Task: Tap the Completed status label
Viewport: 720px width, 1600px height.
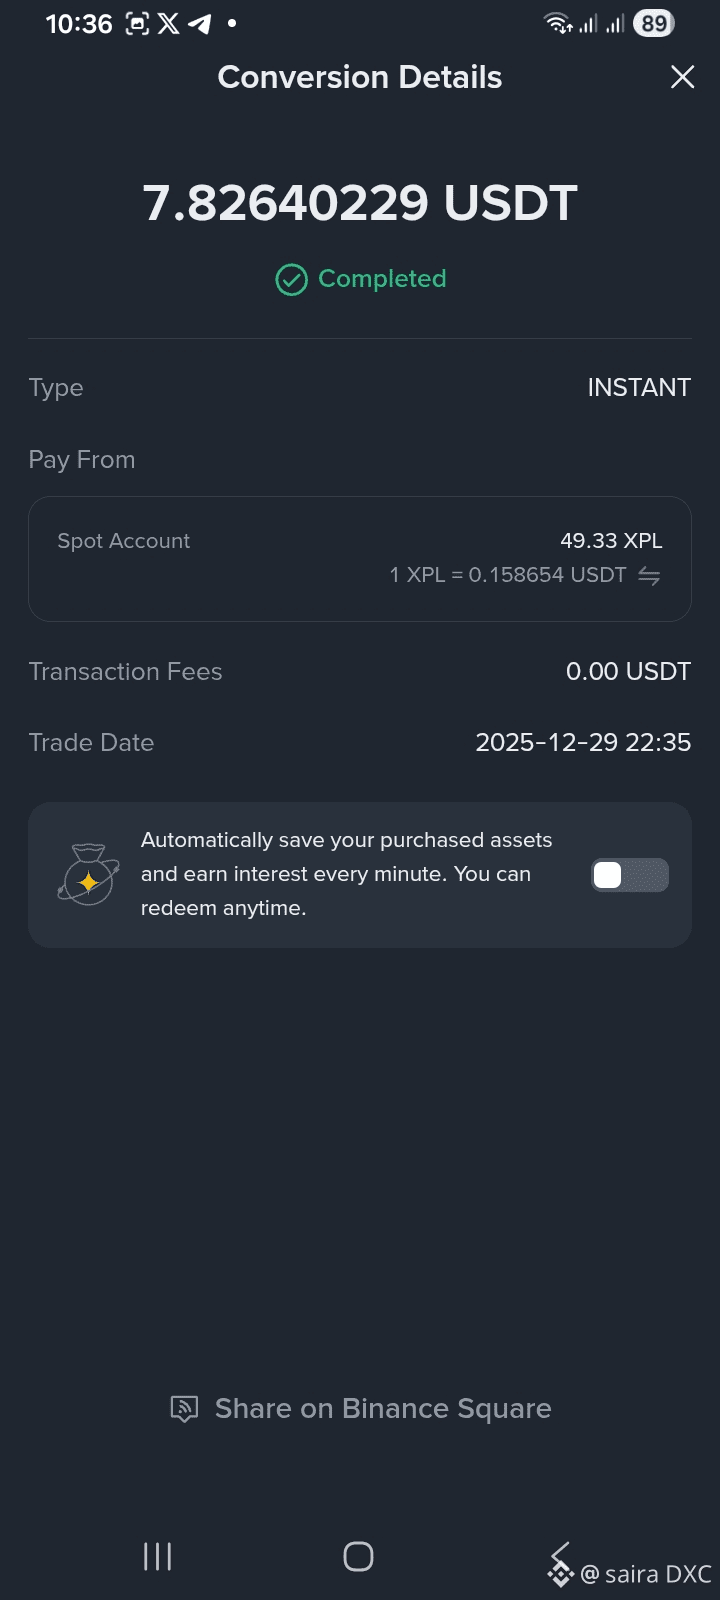Action: coord(382,279)
